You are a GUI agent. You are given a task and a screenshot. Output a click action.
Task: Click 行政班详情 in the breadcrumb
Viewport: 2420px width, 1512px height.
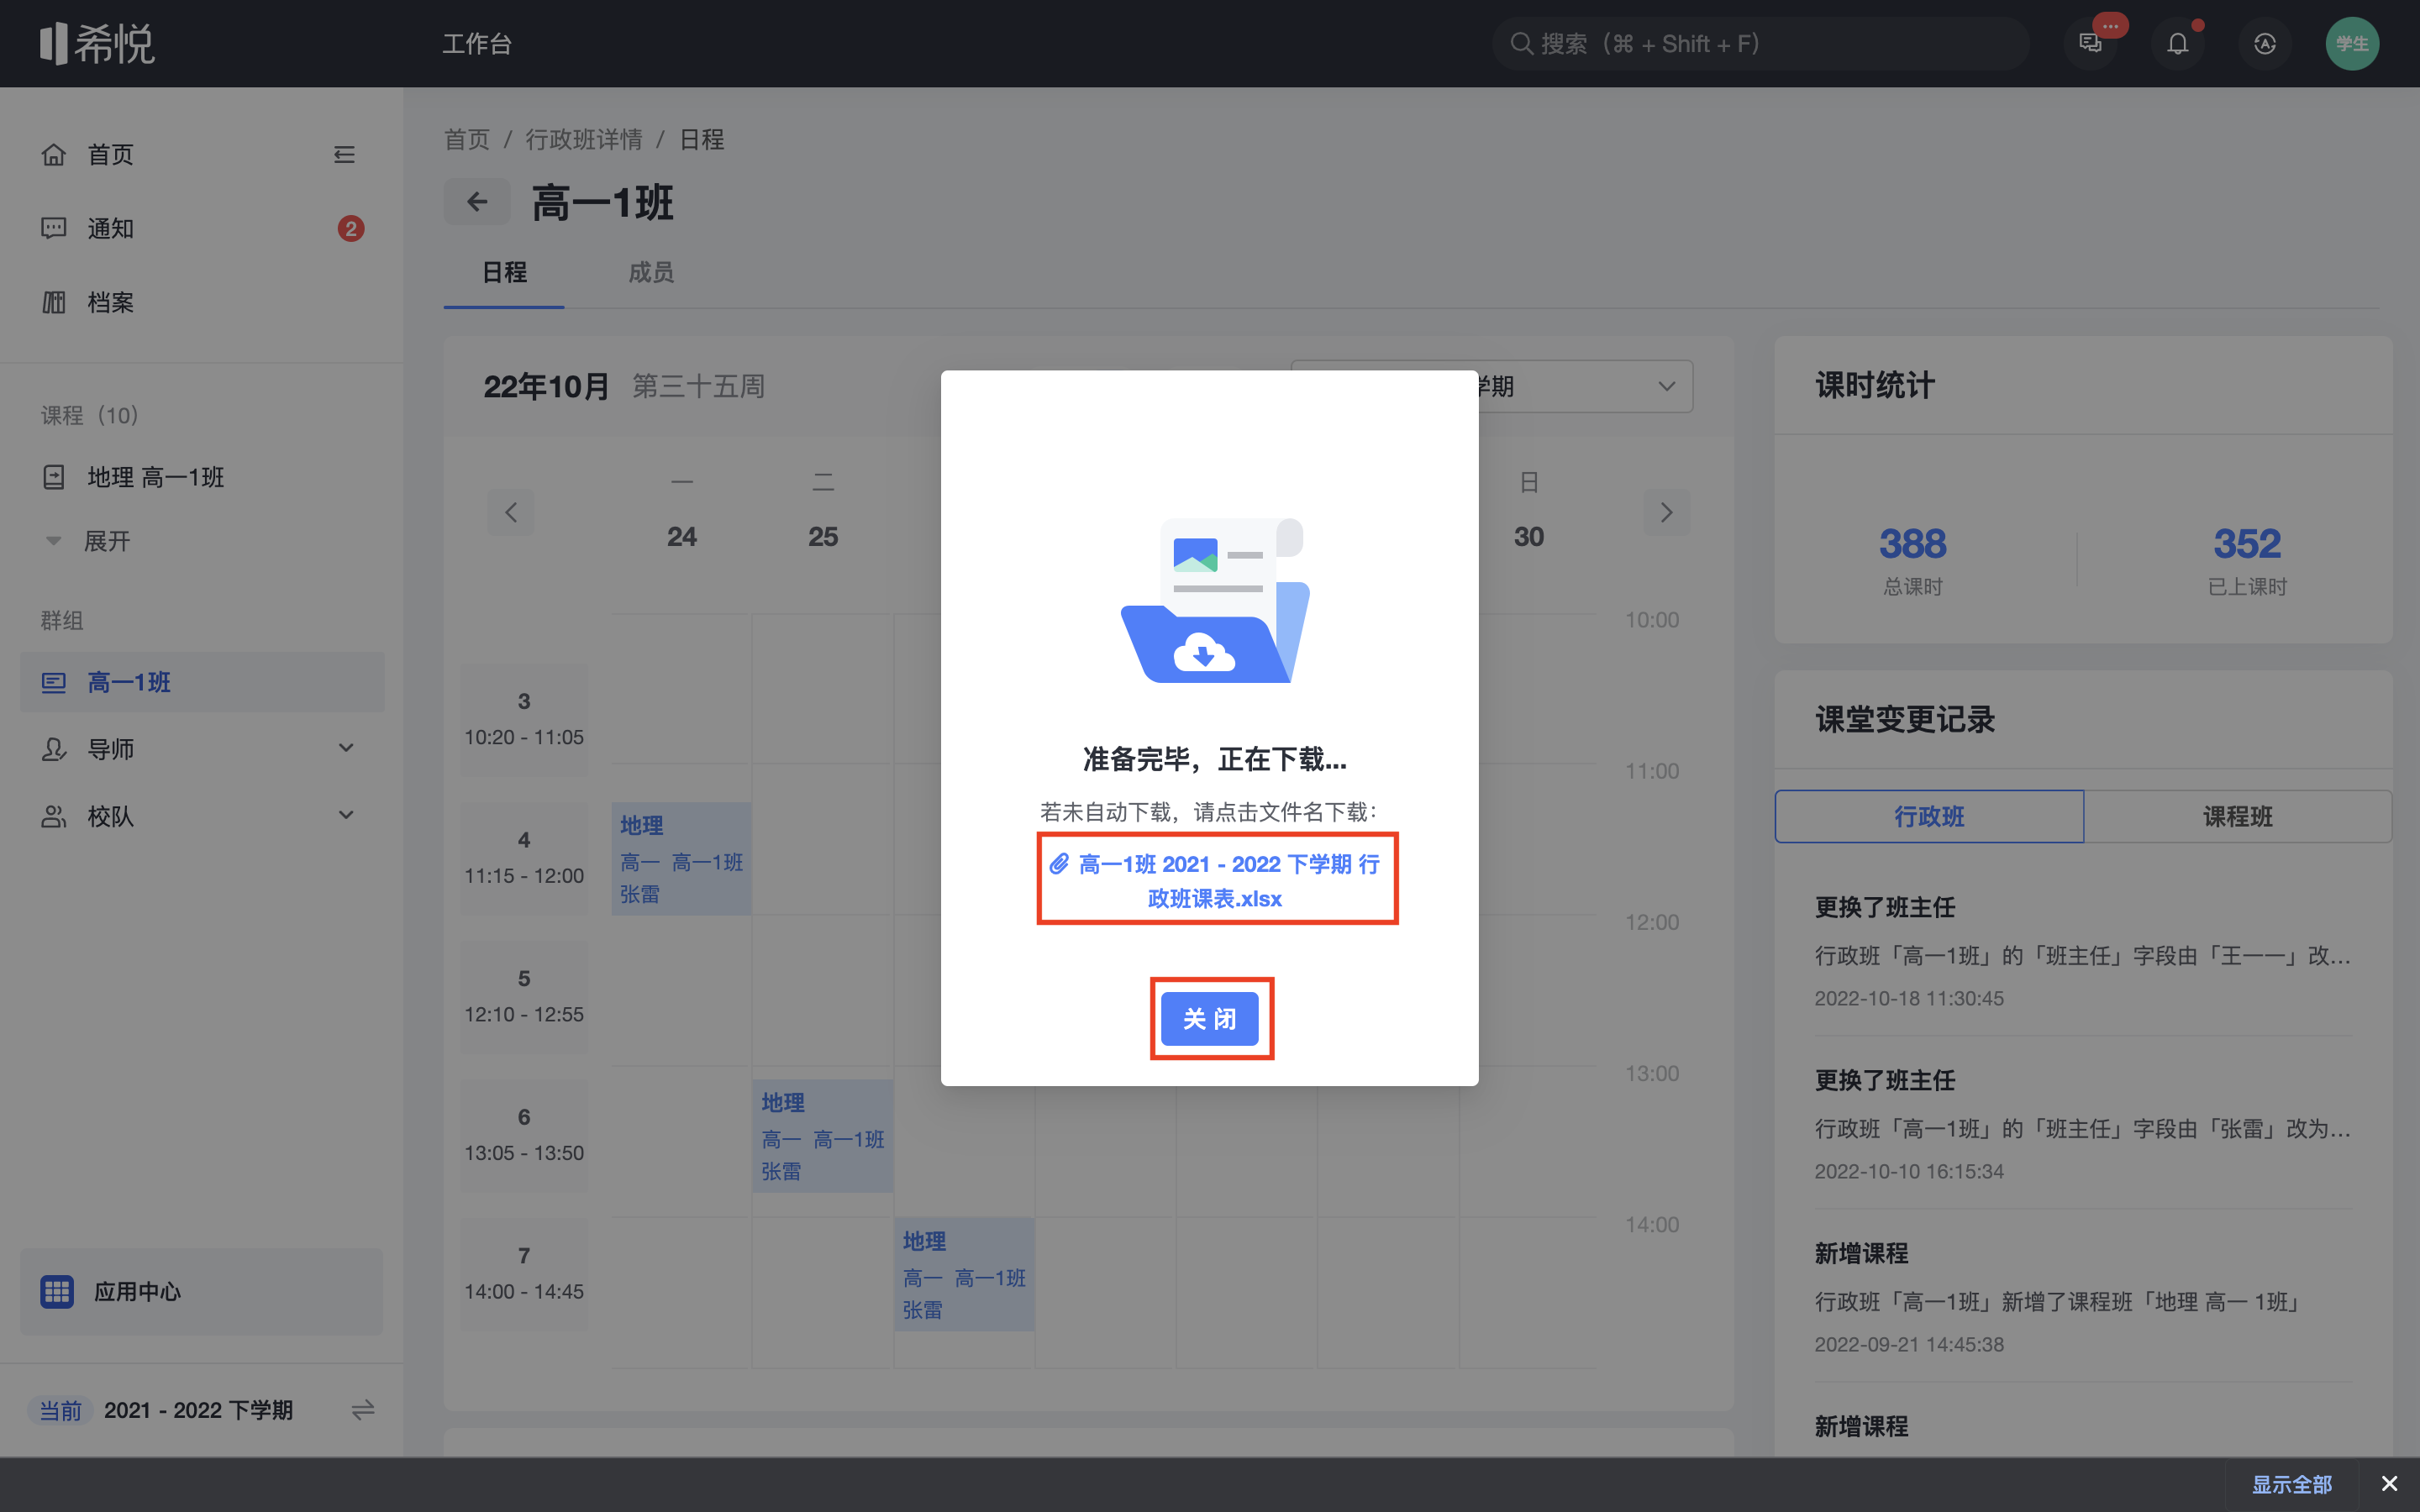tap(584, 139)
